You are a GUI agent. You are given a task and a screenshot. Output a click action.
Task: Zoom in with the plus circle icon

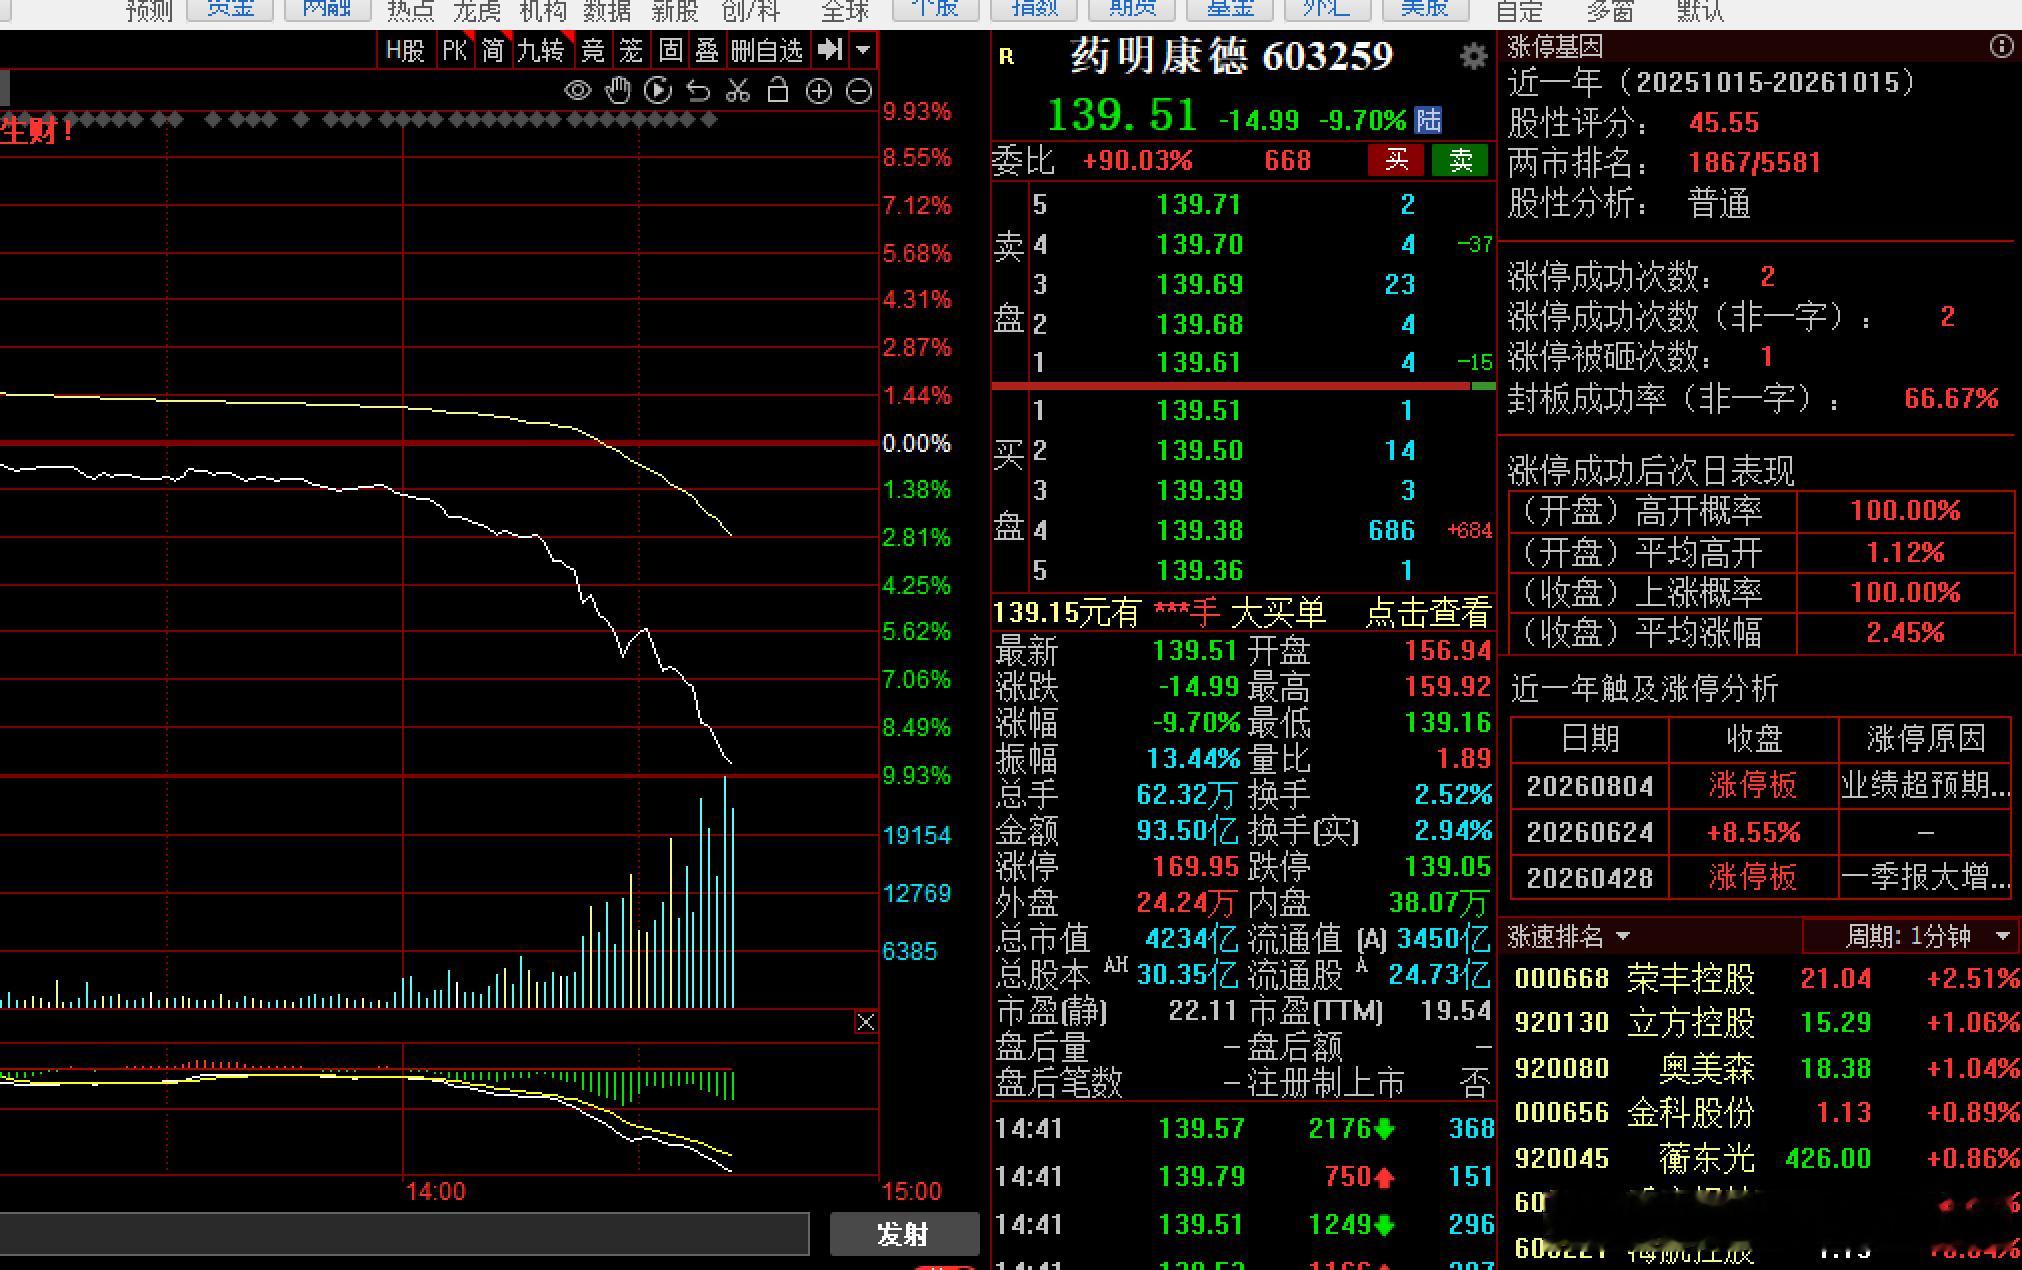pos(819,92)
